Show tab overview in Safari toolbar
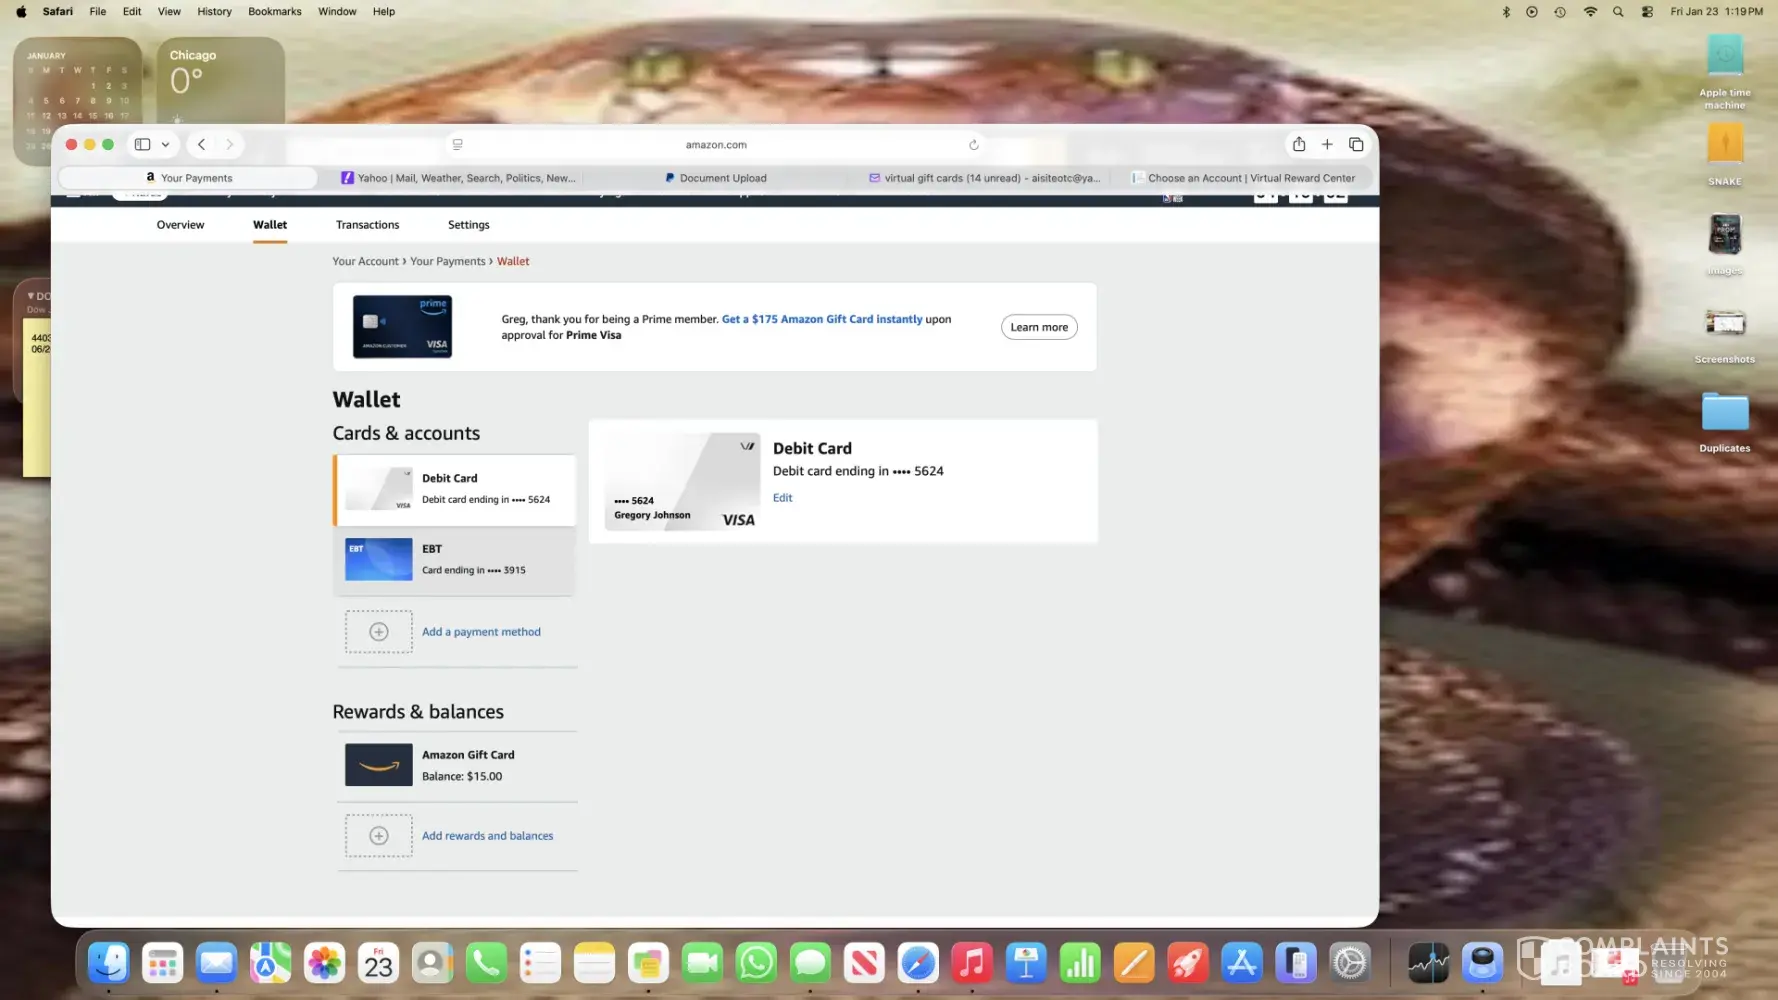The height and width of the screenshot is (1000, 1778). pyautogui.click(x=1356, y=144)
